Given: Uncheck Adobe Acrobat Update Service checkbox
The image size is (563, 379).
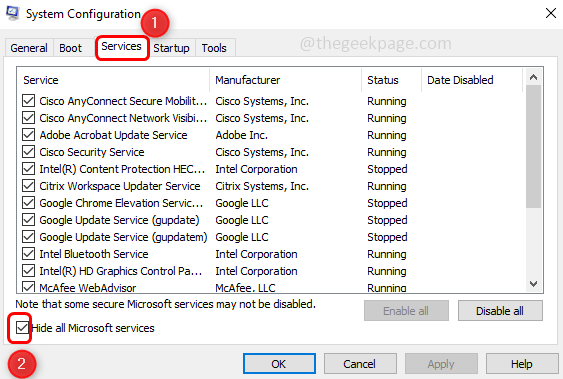Looking at the screenshot, I should (28, 135).
